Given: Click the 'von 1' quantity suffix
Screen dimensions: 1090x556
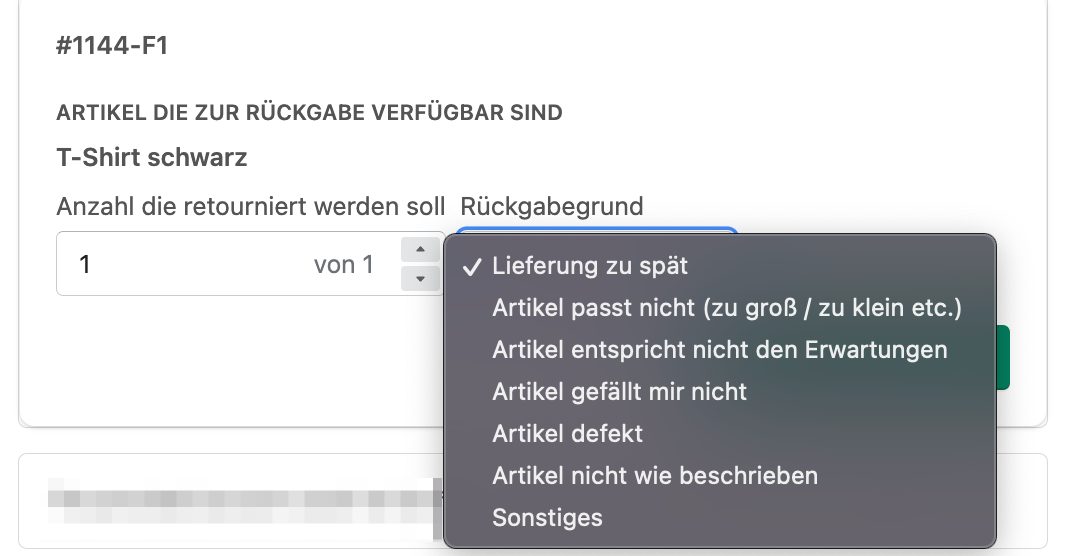Looking at the screenshot, I should [343, 264].
